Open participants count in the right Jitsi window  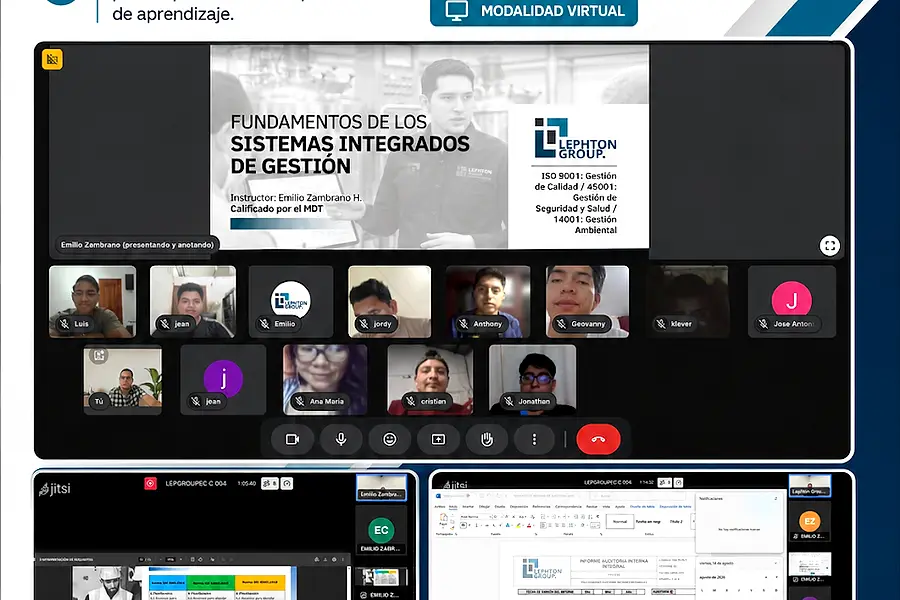pos(665,482)
